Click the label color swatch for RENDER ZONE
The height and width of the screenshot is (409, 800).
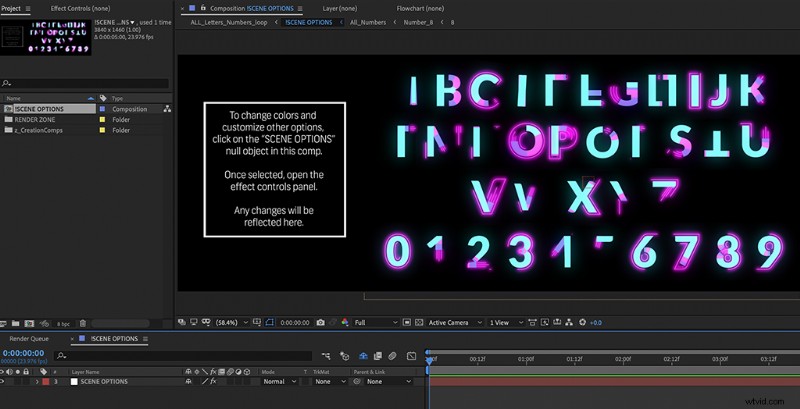102,120
